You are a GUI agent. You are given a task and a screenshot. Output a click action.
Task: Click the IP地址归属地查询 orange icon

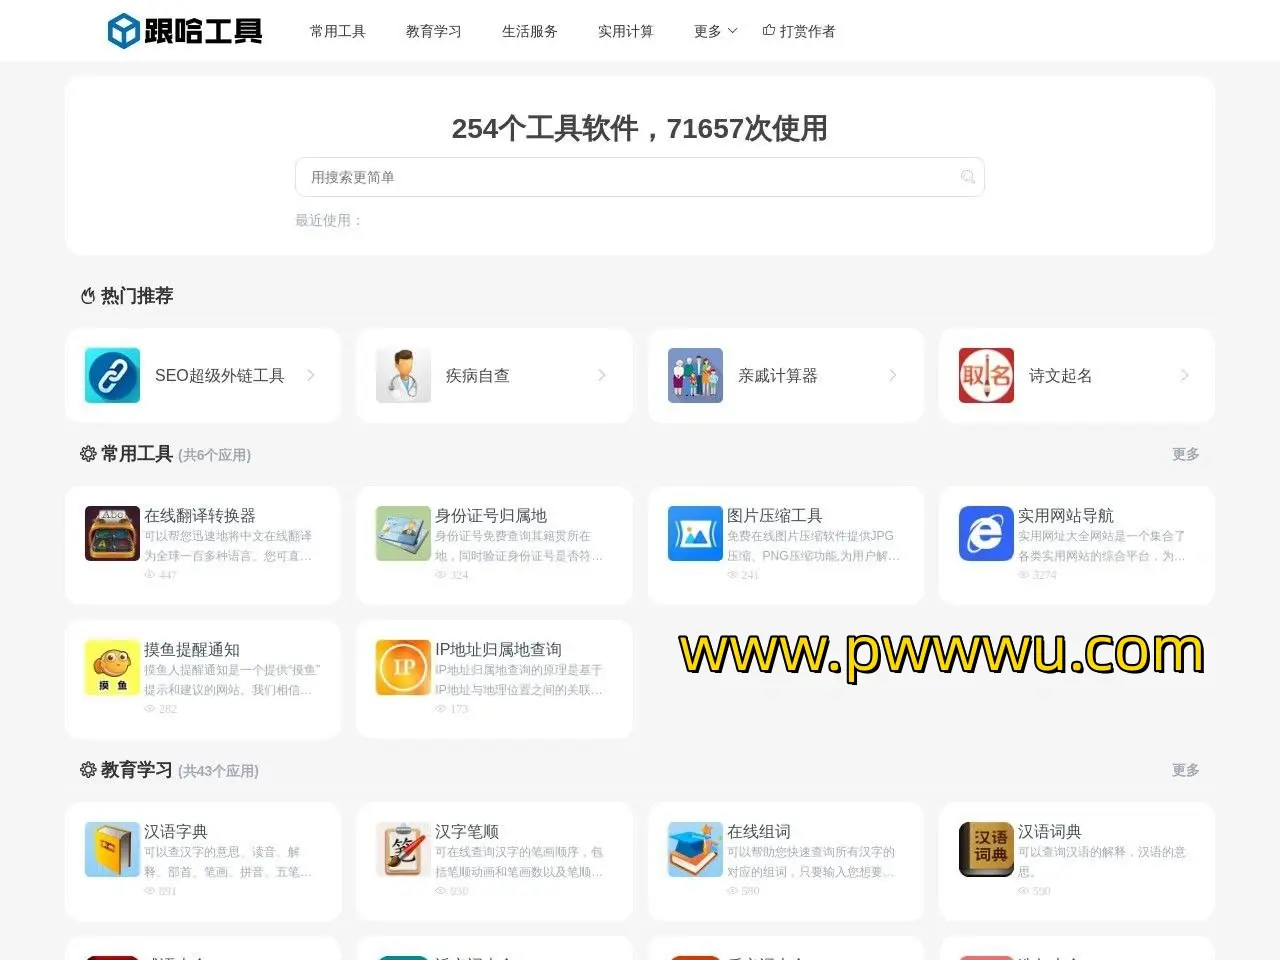(403, 667)
